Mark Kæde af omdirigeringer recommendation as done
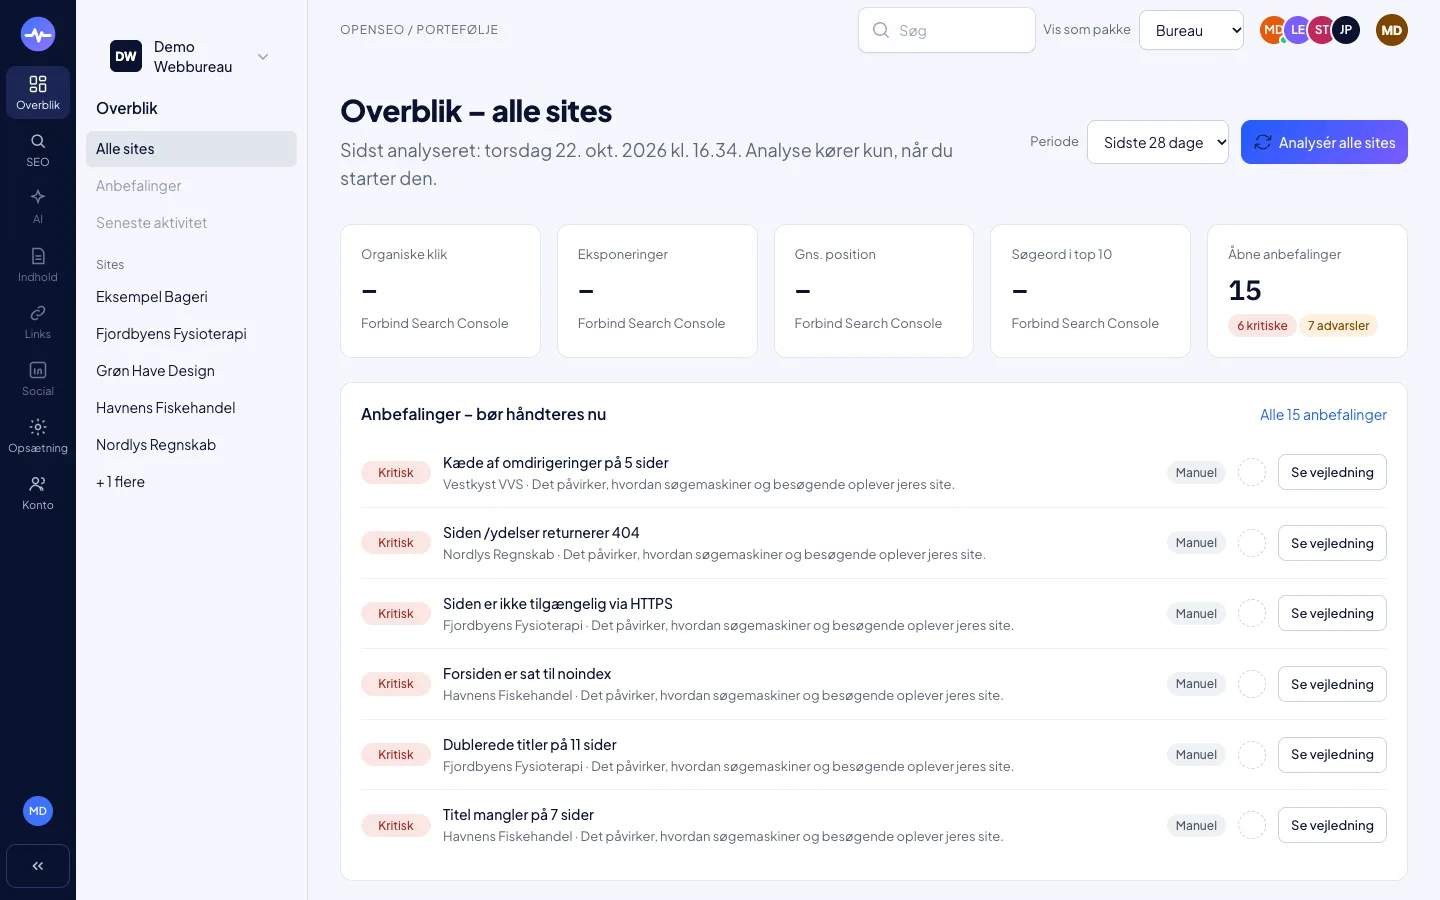1440x900 pixels. click(1252, 472)
